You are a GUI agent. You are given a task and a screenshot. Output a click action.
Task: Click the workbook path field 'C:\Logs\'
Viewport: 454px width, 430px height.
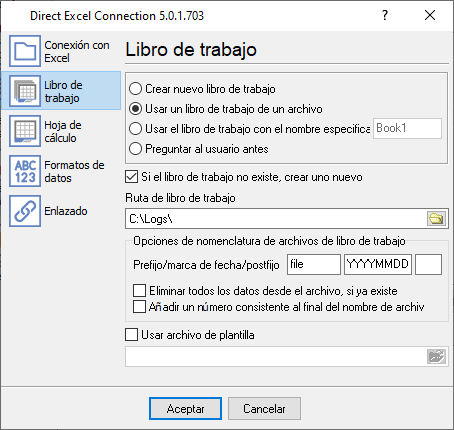[276, 219]
